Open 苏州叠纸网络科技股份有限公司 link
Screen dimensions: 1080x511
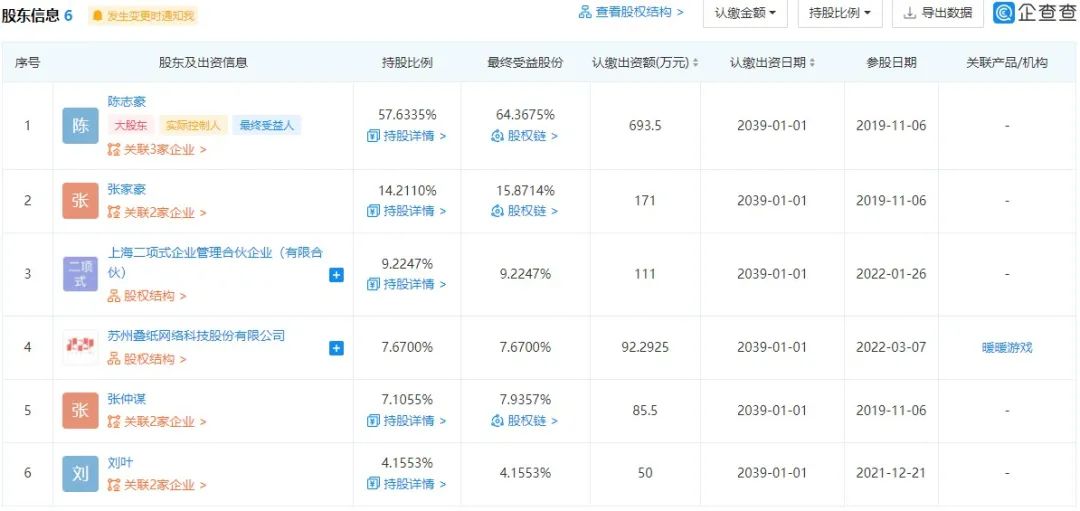196,335
